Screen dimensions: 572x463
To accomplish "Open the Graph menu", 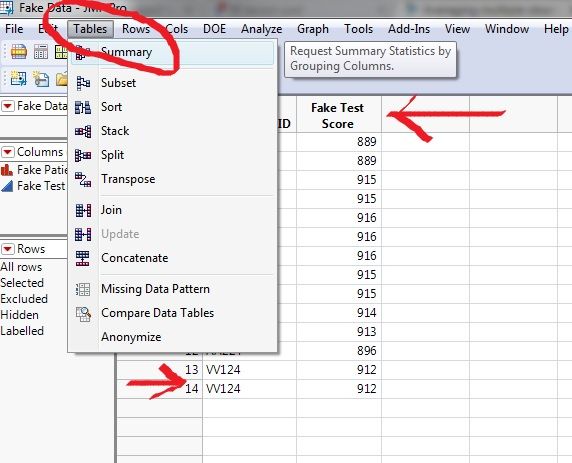I will pos(313,29).
